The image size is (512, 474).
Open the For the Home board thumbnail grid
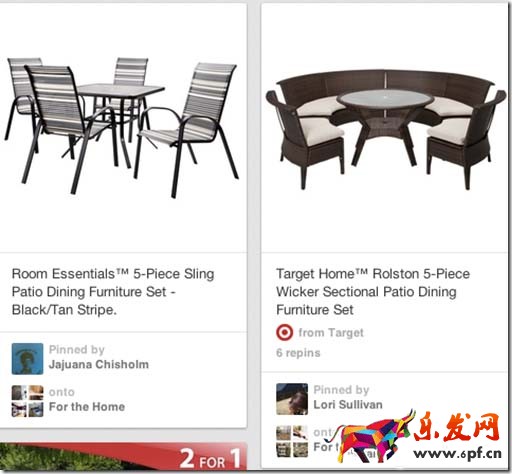coord(27,401)
